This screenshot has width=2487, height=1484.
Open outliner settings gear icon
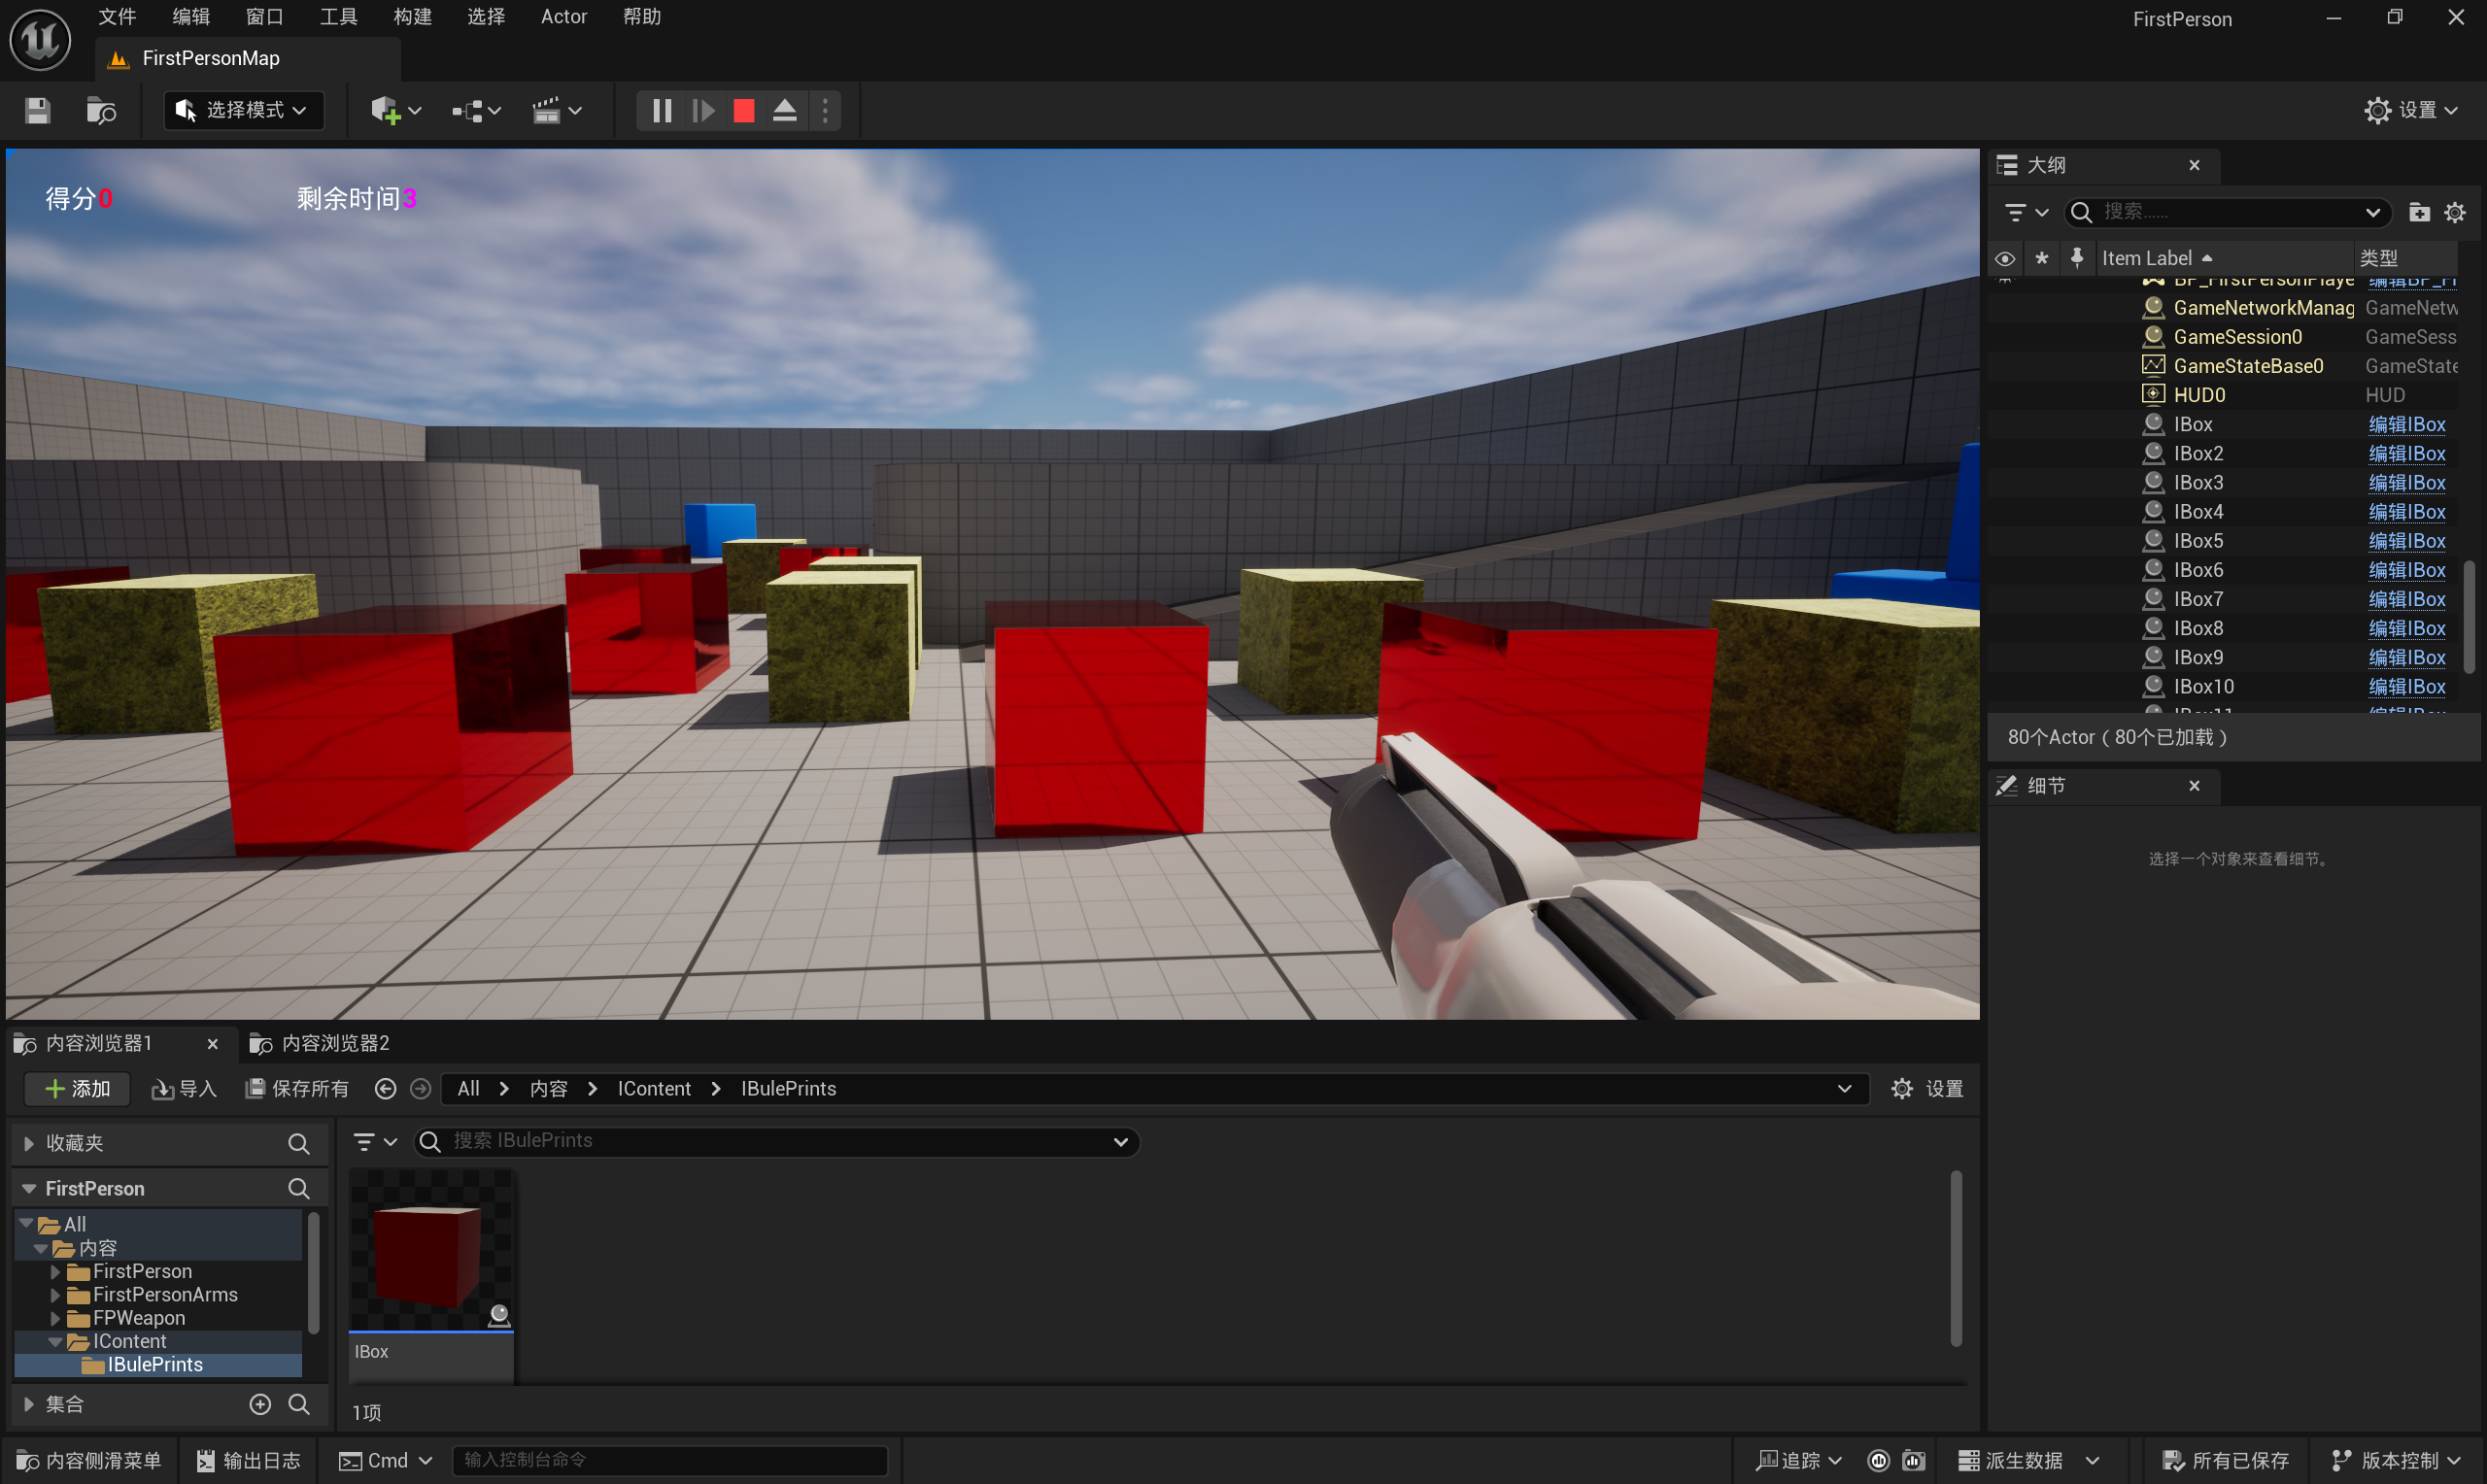tap(2454, 212)
